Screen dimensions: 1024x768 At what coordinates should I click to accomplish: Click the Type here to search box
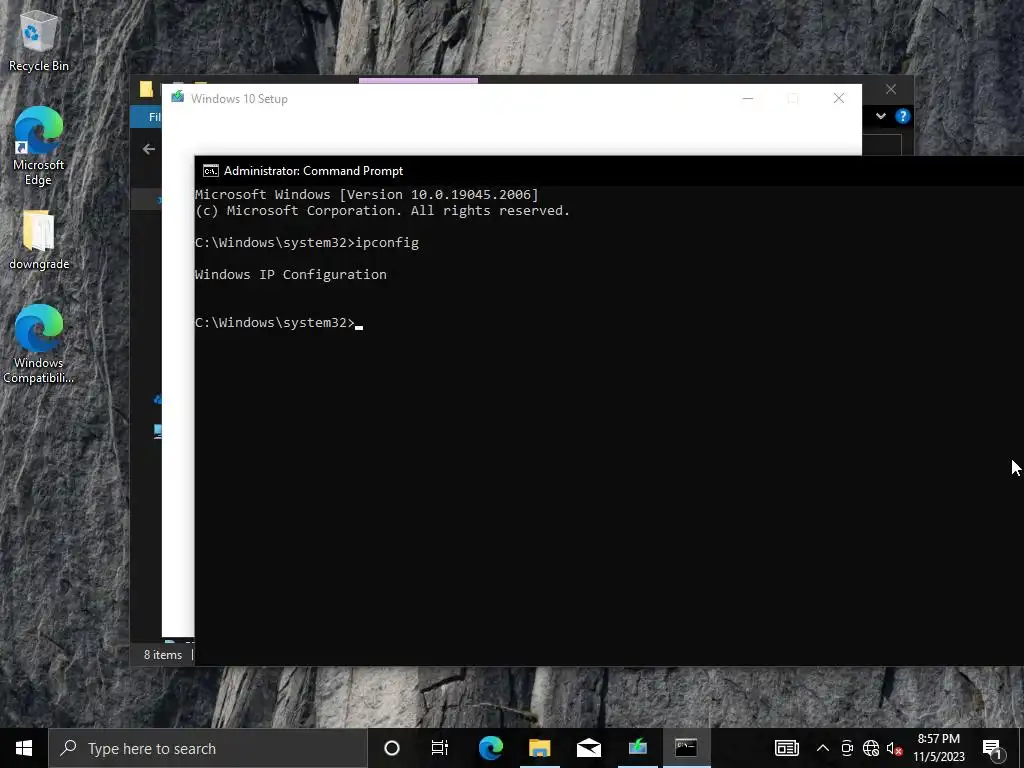click(208, 748)
